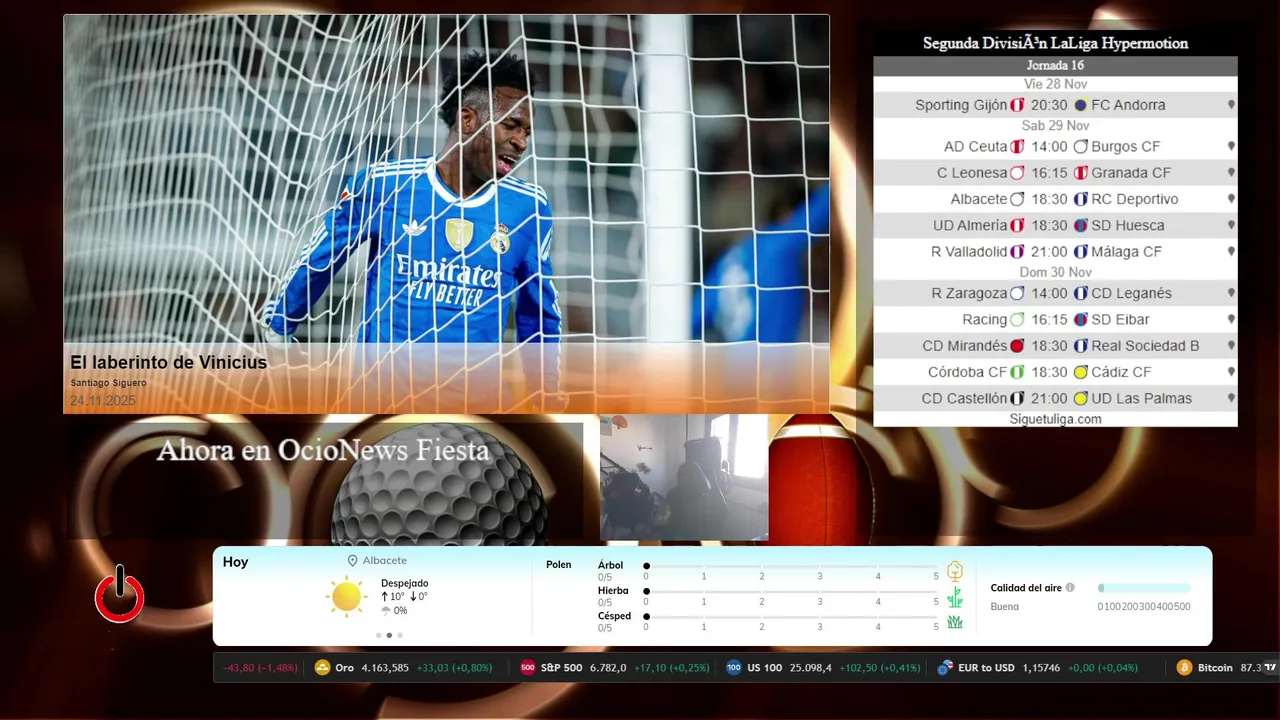This screenshot has width=1280, height=720.
Task: Click the US 100 ticker badge
Action: [734, 668]
